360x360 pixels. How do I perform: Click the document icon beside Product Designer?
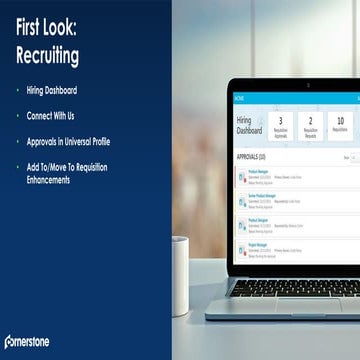(x=242, y=226)
